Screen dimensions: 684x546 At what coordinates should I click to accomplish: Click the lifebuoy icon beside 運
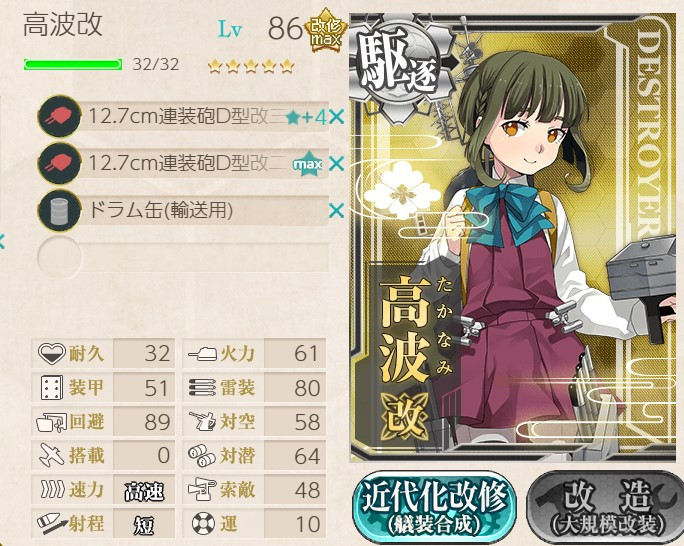tap(203, 523)
